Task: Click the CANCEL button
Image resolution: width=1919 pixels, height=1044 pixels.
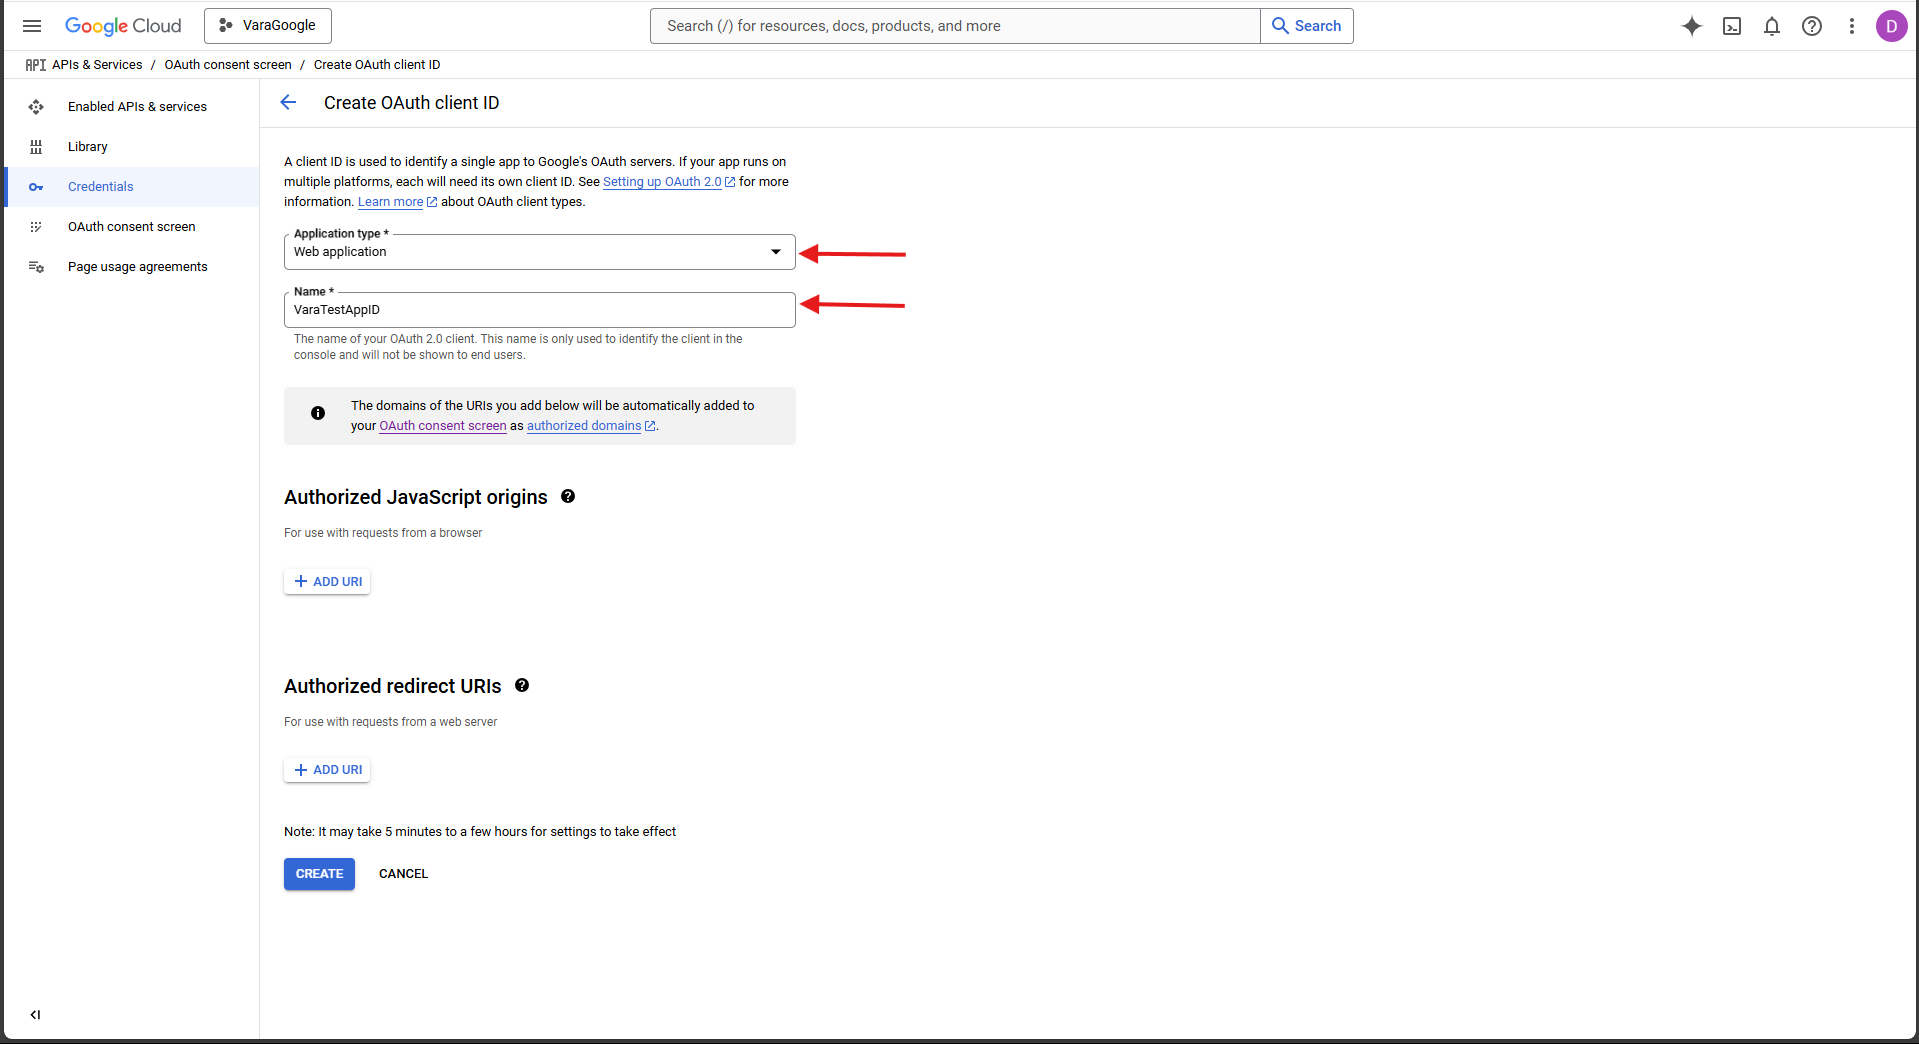Action: click(403, 874)
